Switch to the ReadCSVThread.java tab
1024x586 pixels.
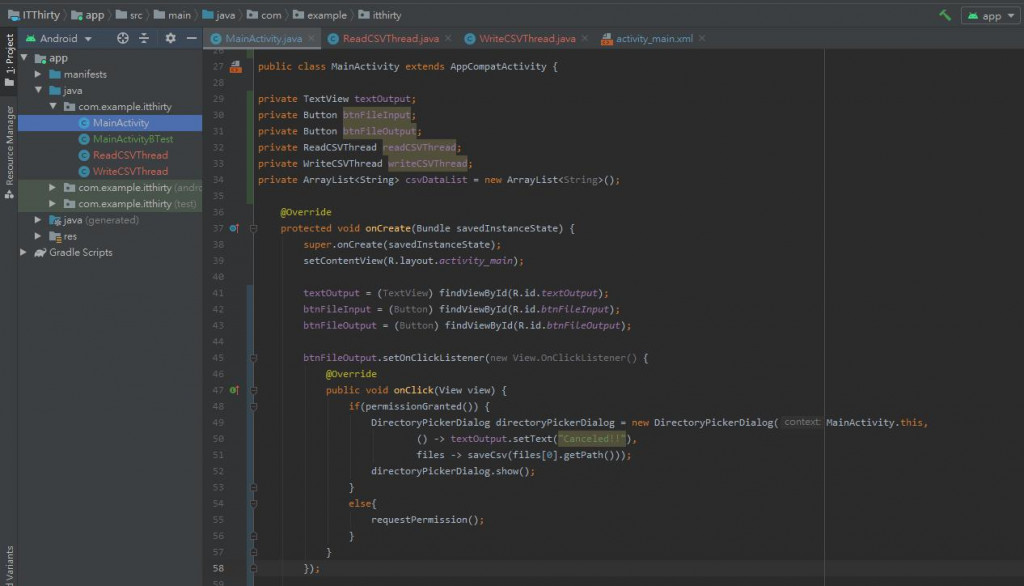[x=389, y=39]
